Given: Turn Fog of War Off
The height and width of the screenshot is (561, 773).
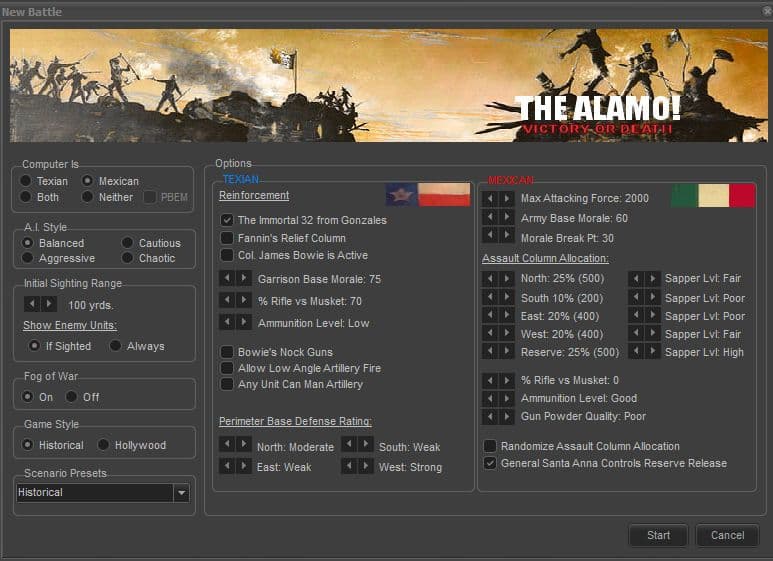Looking at the screenshot, I should [x=71, y=396].
